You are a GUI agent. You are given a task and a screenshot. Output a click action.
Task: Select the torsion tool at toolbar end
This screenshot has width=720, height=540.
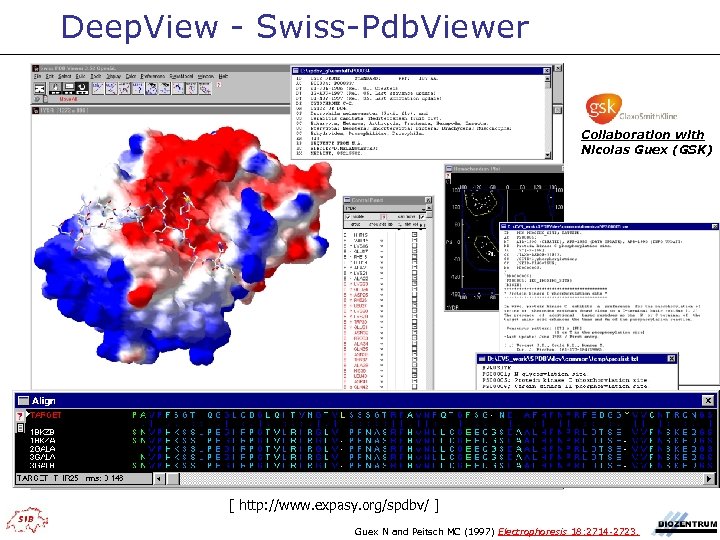205,88
